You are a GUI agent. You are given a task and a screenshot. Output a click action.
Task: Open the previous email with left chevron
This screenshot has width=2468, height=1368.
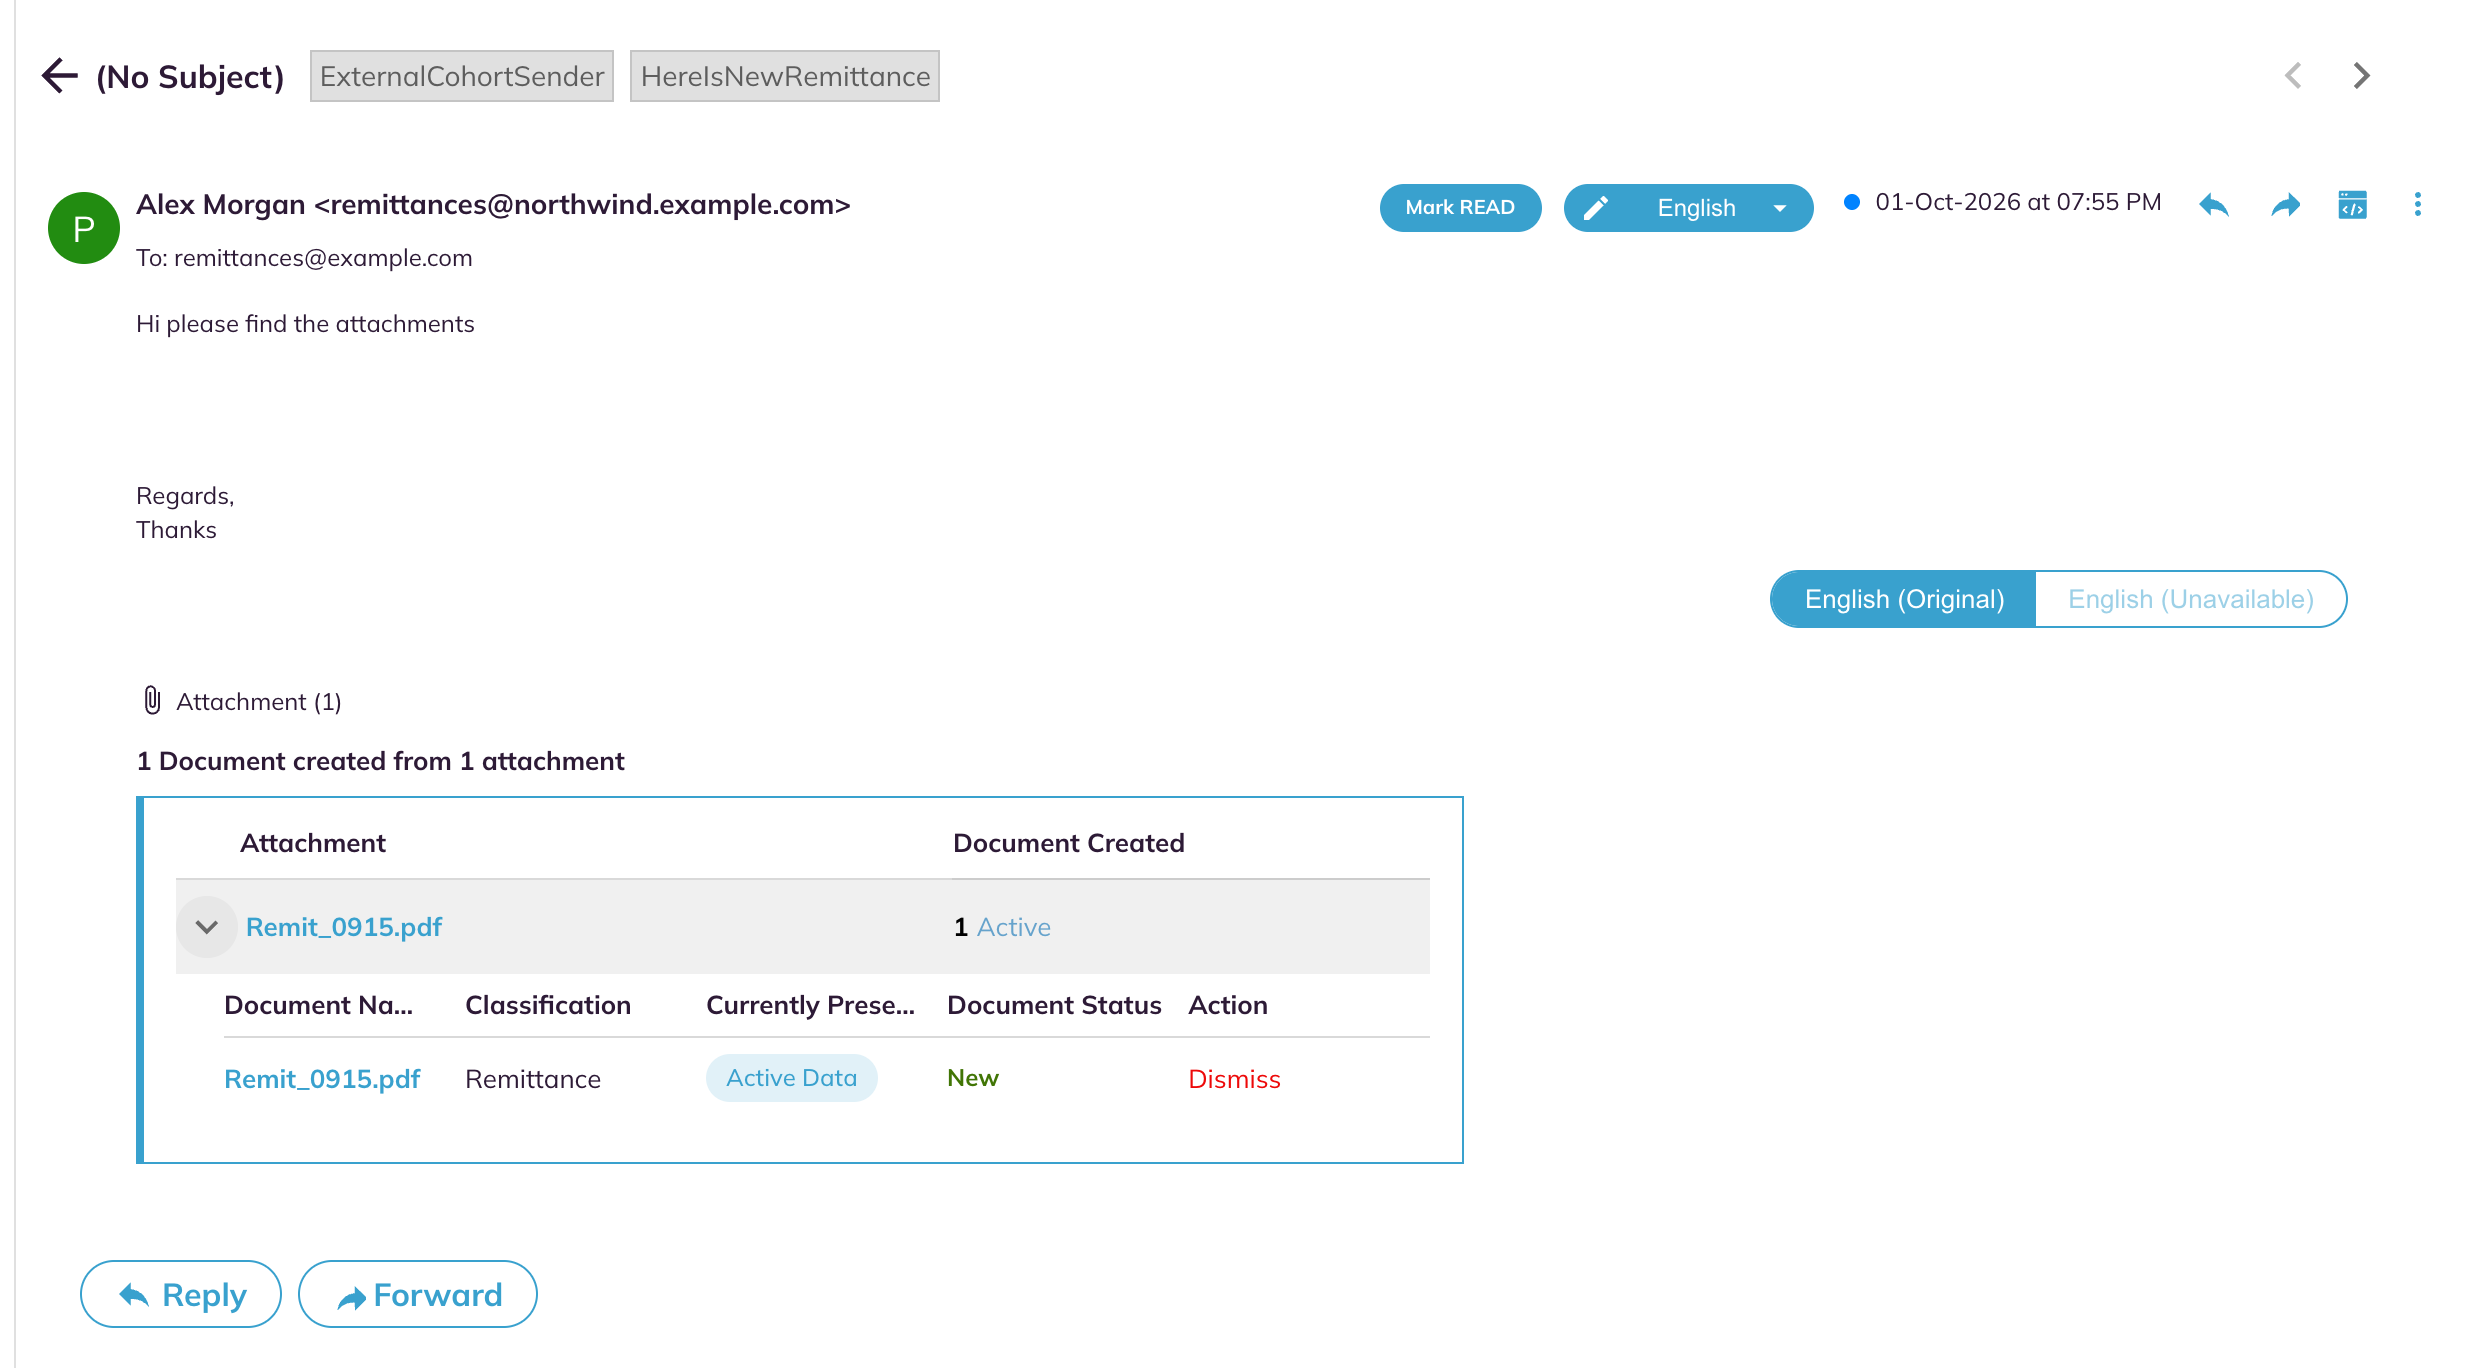click(2293, 76)
